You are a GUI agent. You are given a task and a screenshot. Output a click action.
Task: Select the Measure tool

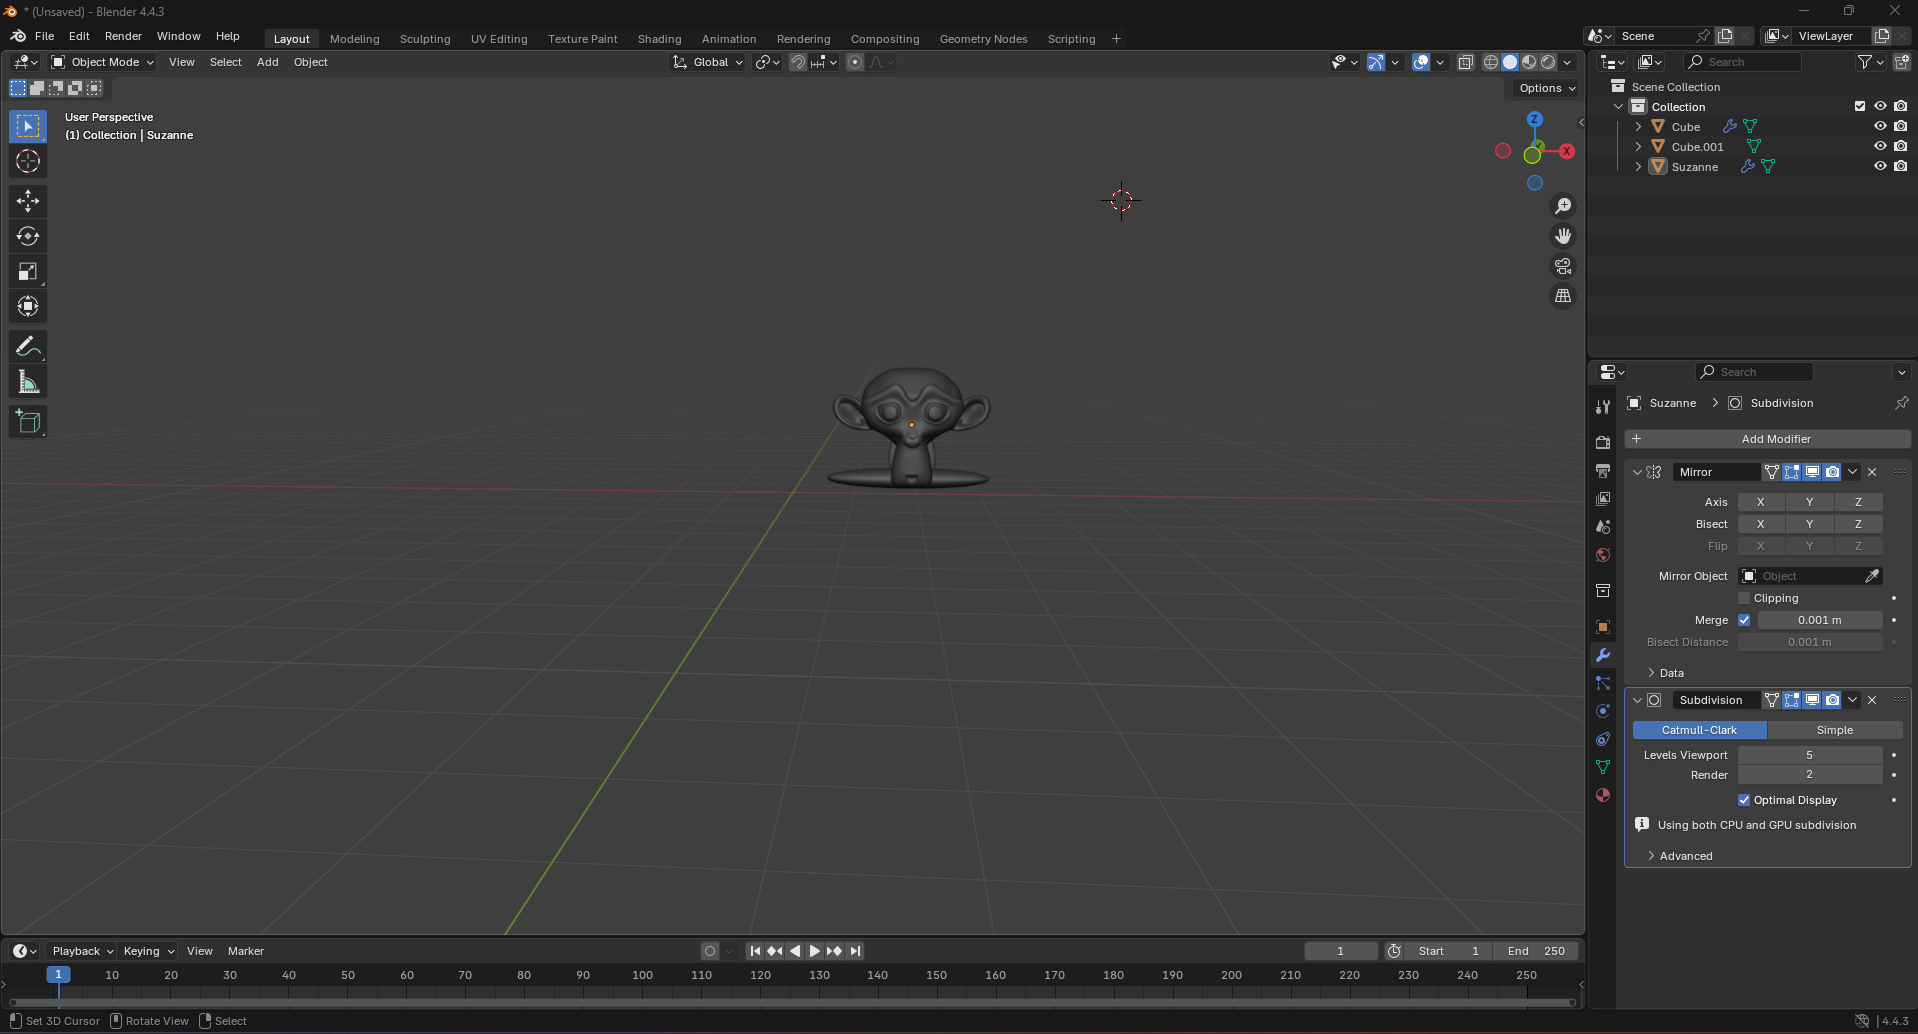(x=28, y=382)
